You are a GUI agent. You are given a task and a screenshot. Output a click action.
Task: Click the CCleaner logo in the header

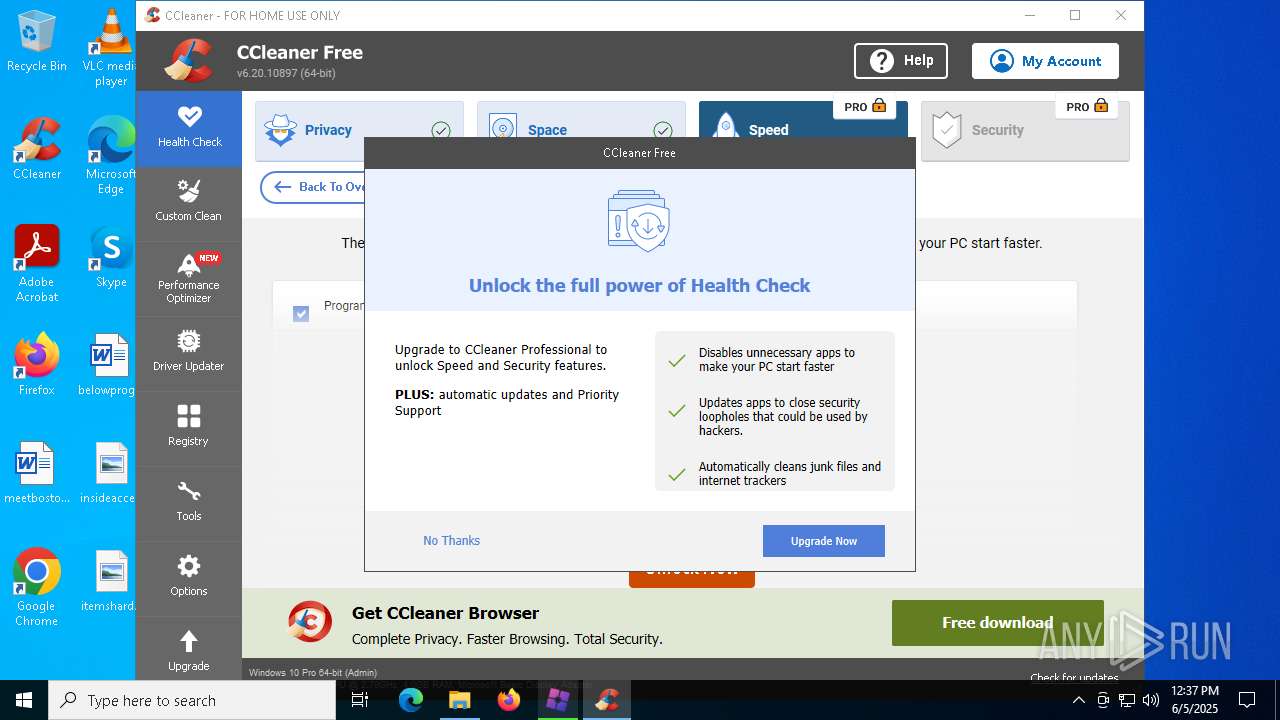pos(188,61)
